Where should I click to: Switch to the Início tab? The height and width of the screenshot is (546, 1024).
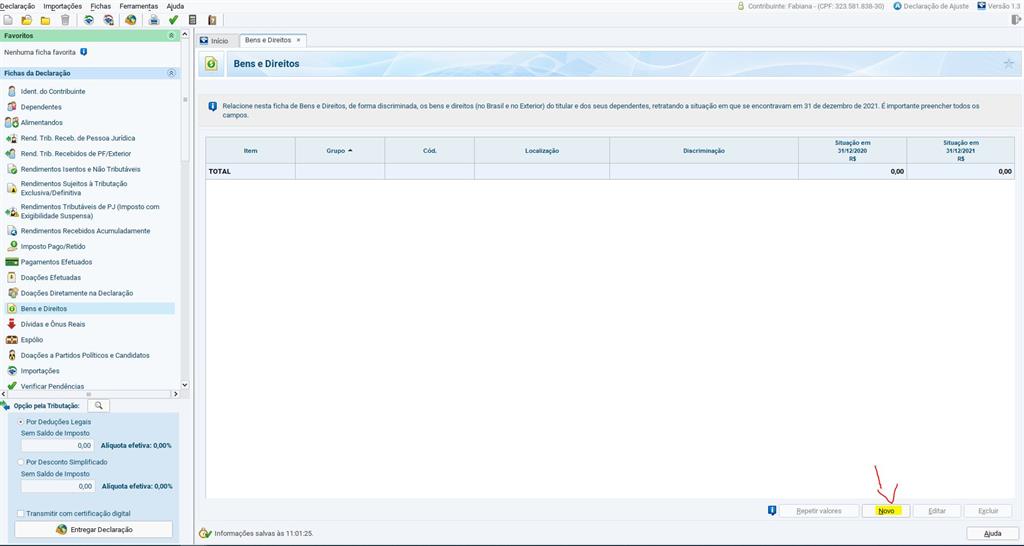(215, 40)
